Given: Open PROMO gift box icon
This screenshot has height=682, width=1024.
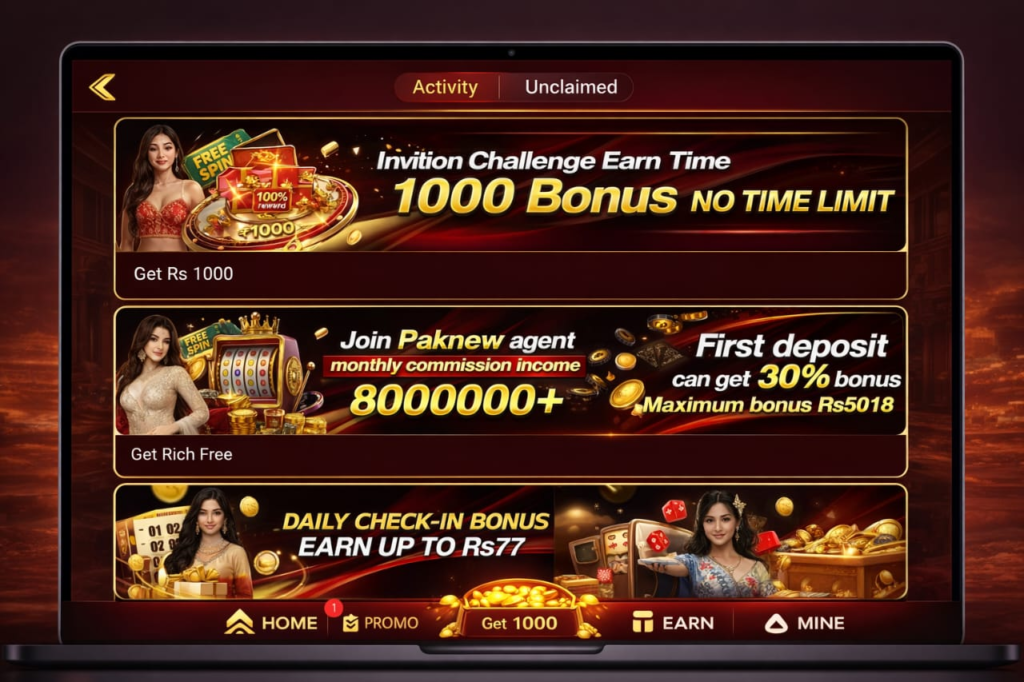Looking at the screenshot, I should [x=351, y=623].
